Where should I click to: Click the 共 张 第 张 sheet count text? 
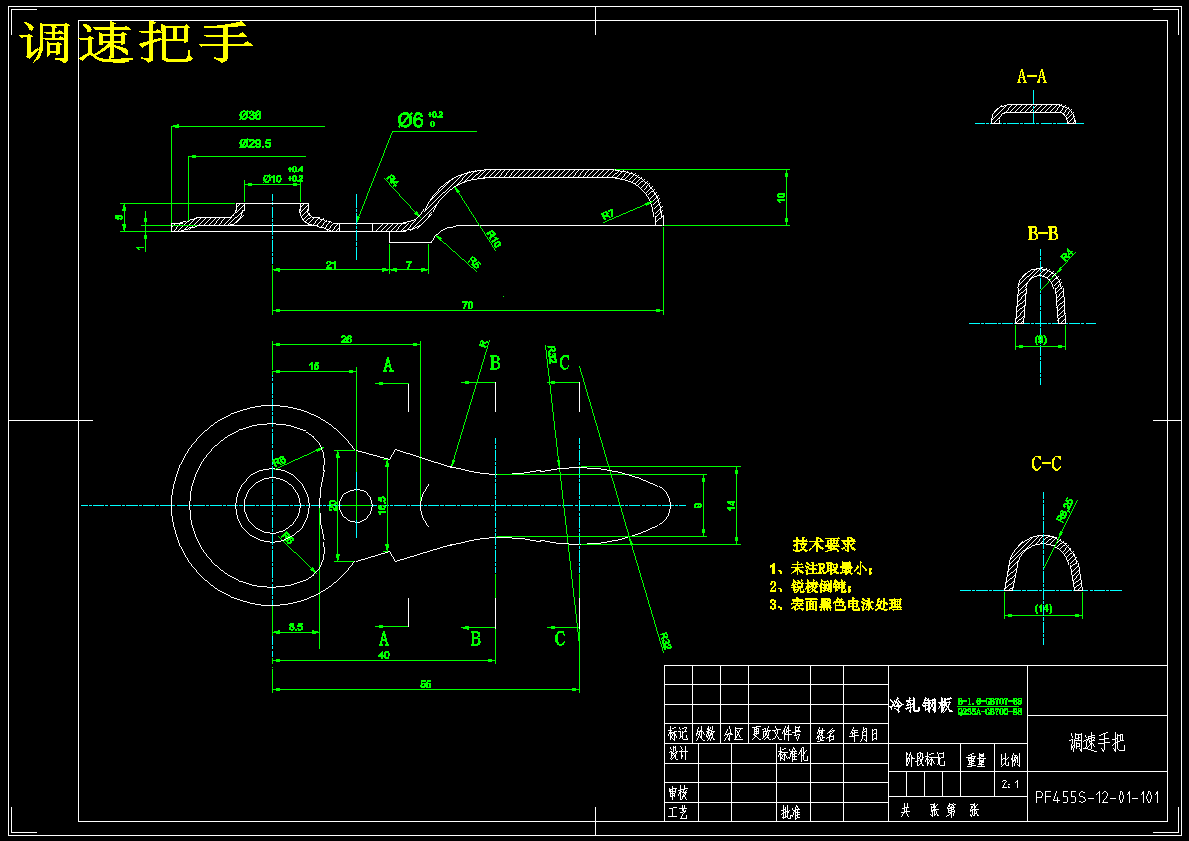(x=940, y=811)
